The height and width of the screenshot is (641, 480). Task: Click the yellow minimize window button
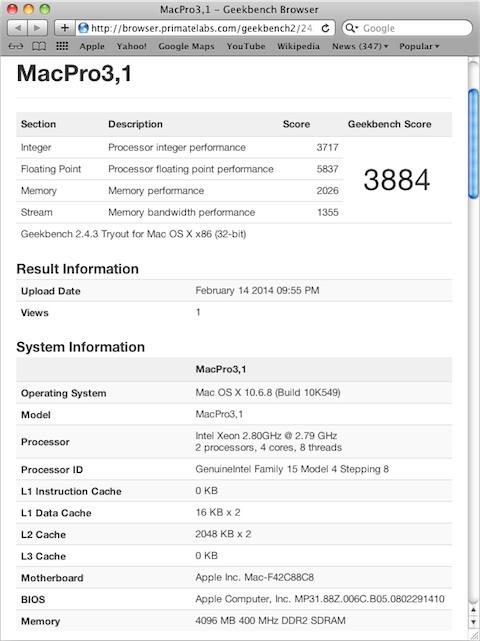tap(29, 9)
